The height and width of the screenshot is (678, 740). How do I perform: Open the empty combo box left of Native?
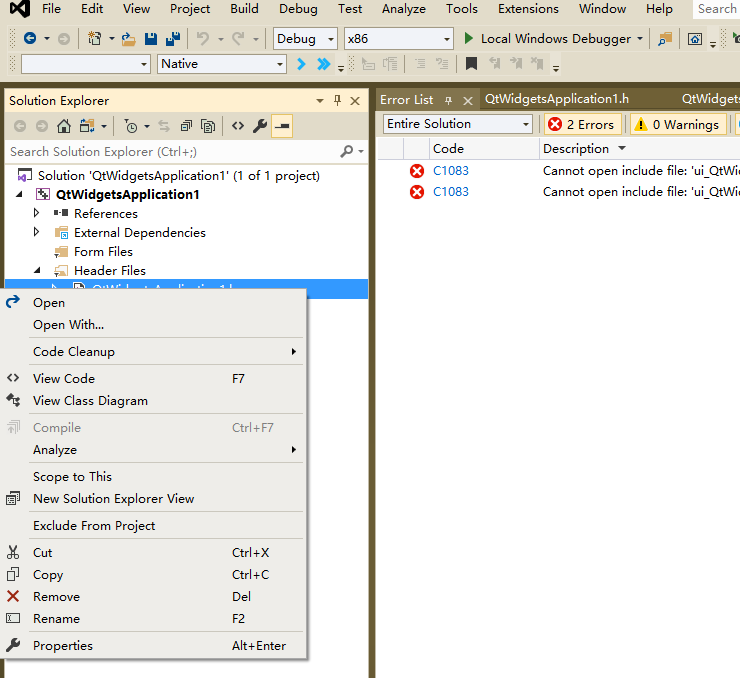pos(86,64)
